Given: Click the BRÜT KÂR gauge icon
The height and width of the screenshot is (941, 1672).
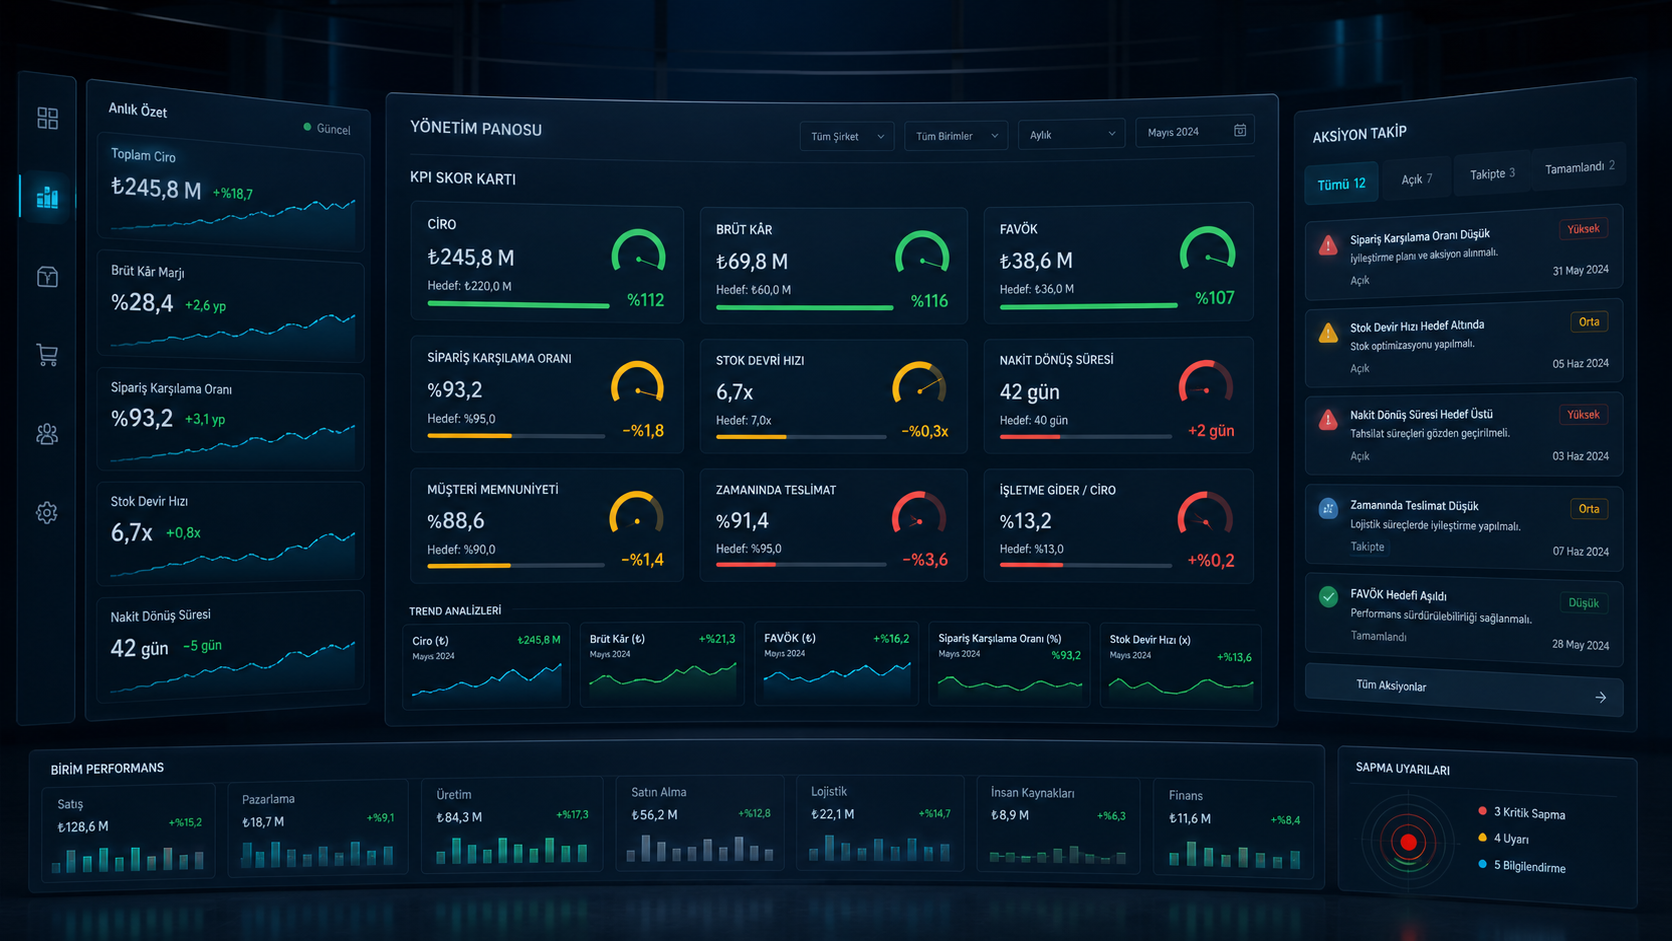Looking at the screenshot, I should coord(922,254).
